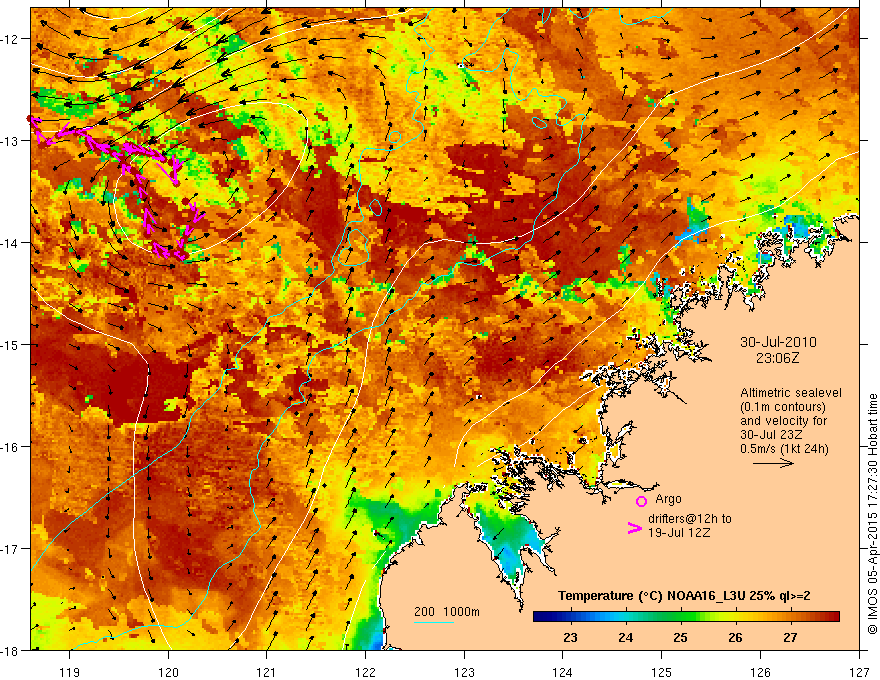Click the '(0.1m contours)' legend text
Viewport: 880px width, 680px height.
pyautogui.click(x=783, y=407)
